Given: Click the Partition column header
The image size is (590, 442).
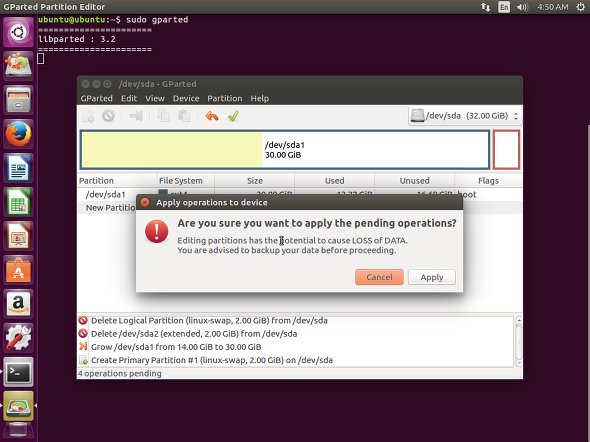Looking at the screenshot, I should (117, 181).
